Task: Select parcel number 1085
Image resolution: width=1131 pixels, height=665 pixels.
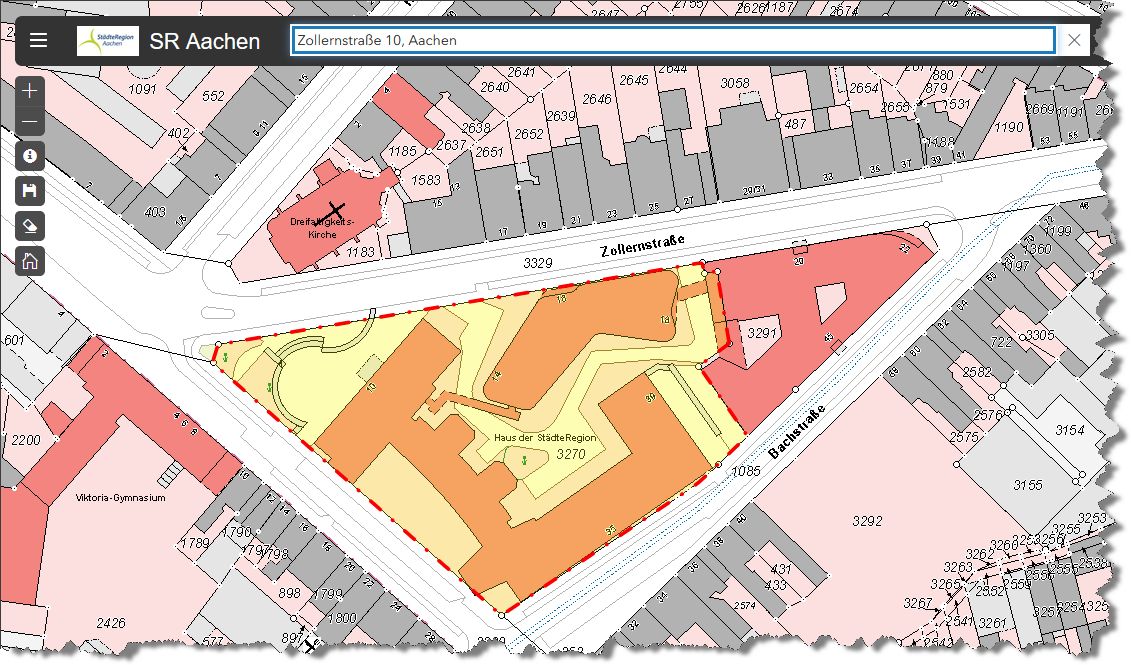Action: click(x=746, y=471)
